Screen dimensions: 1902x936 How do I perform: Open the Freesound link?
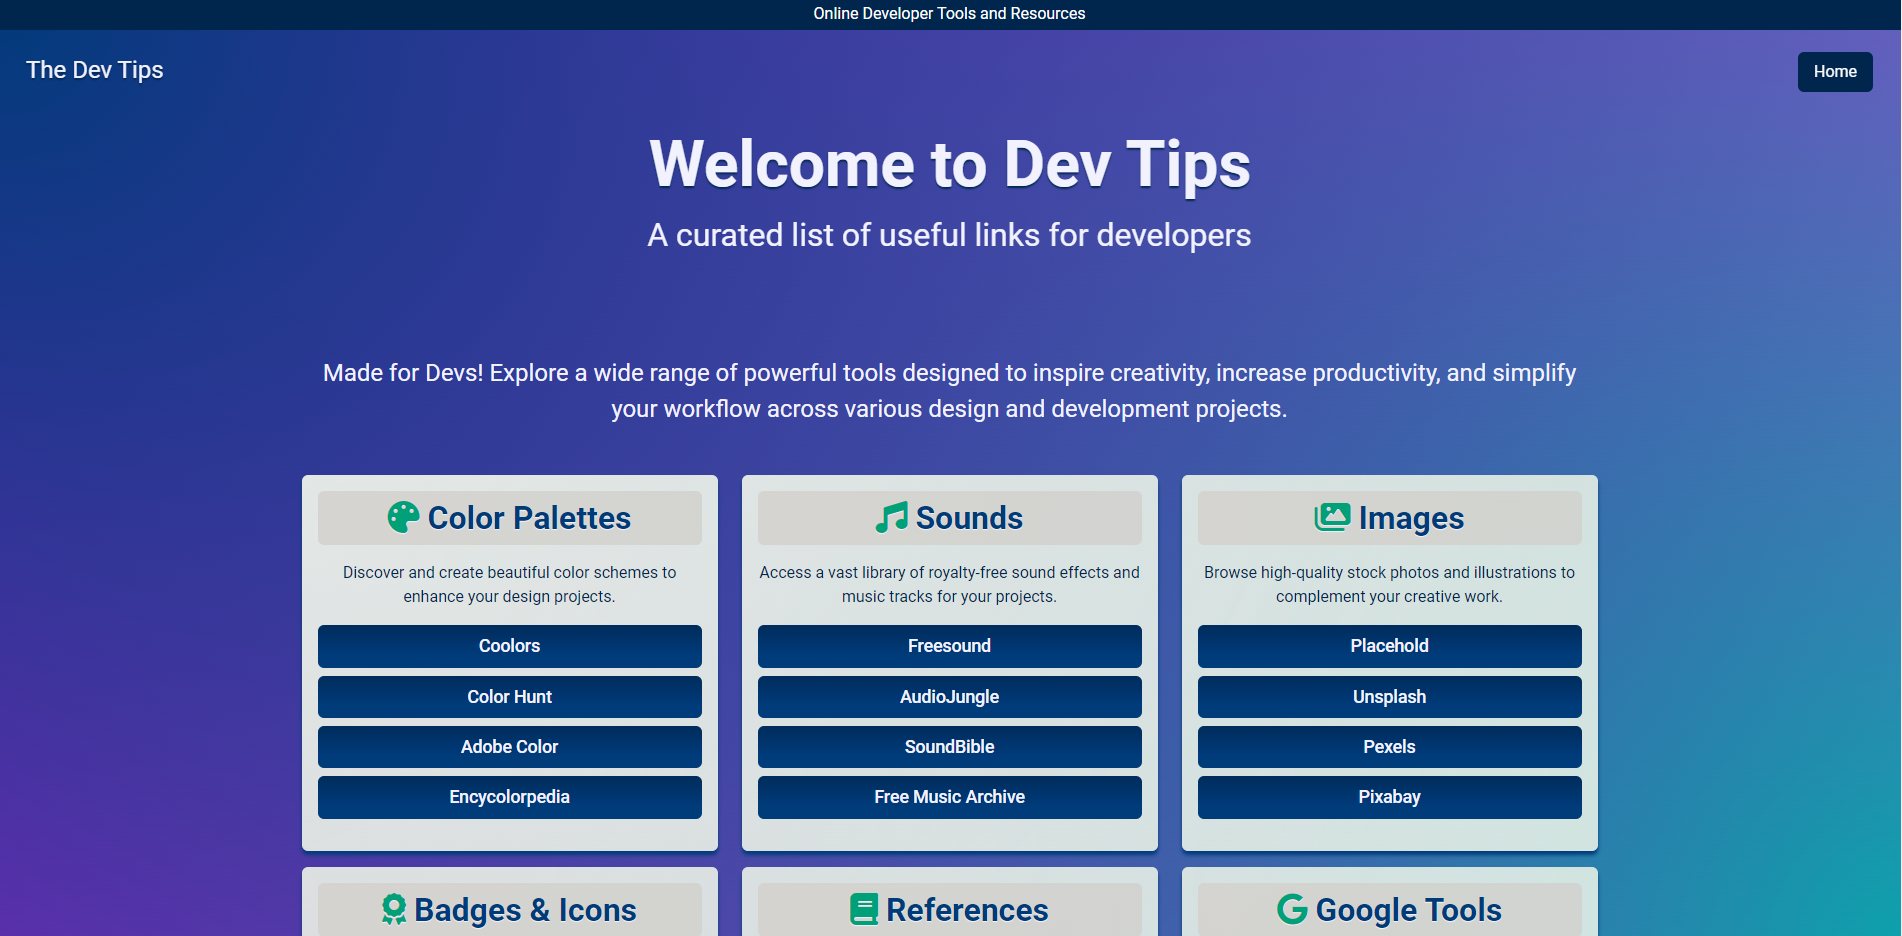pos(950,646)
